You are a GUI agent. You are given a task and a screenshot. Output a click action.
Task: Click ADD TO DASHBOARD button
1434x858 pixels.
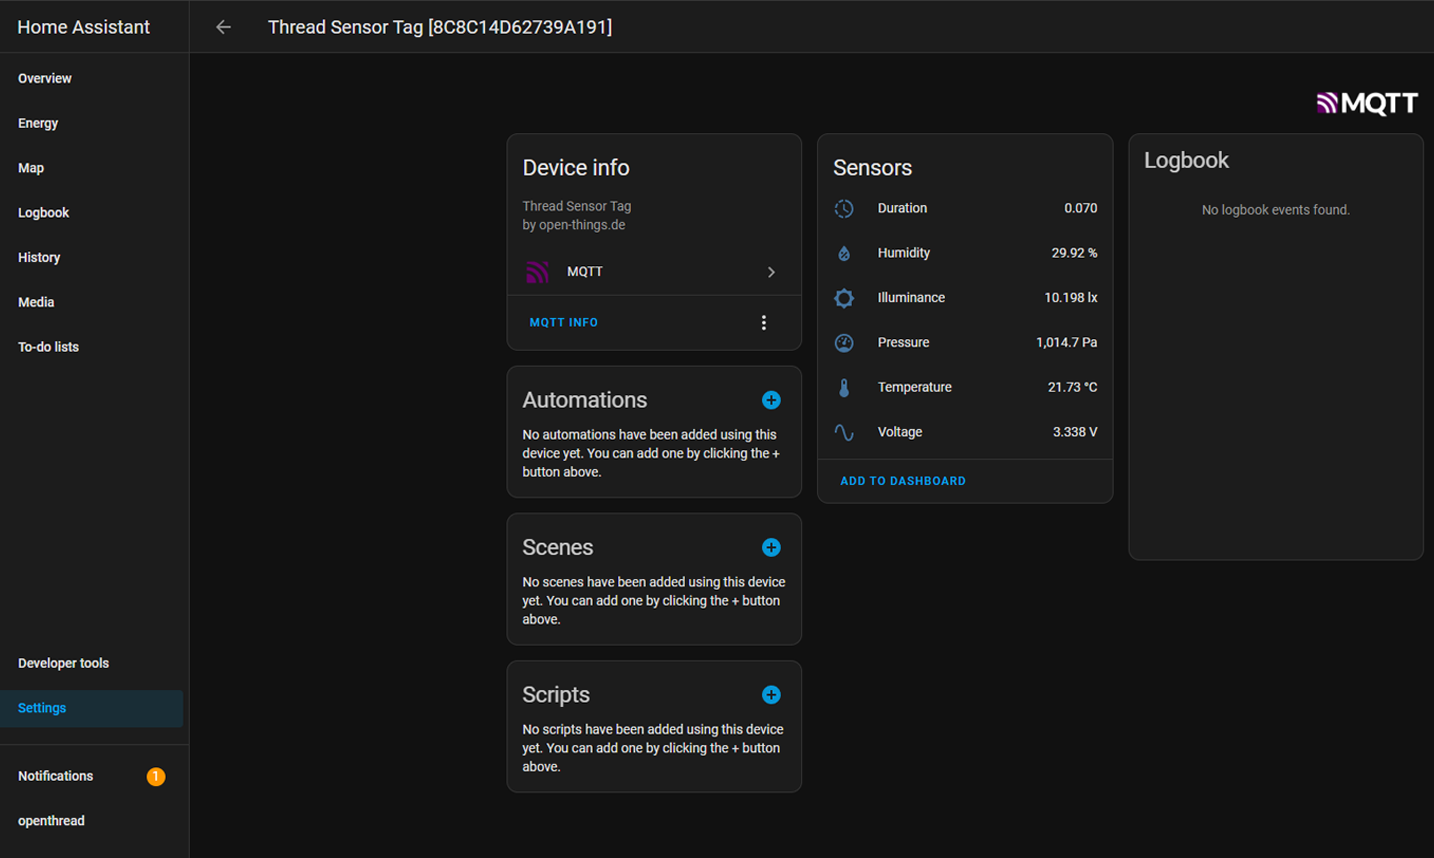pos(903,481)
